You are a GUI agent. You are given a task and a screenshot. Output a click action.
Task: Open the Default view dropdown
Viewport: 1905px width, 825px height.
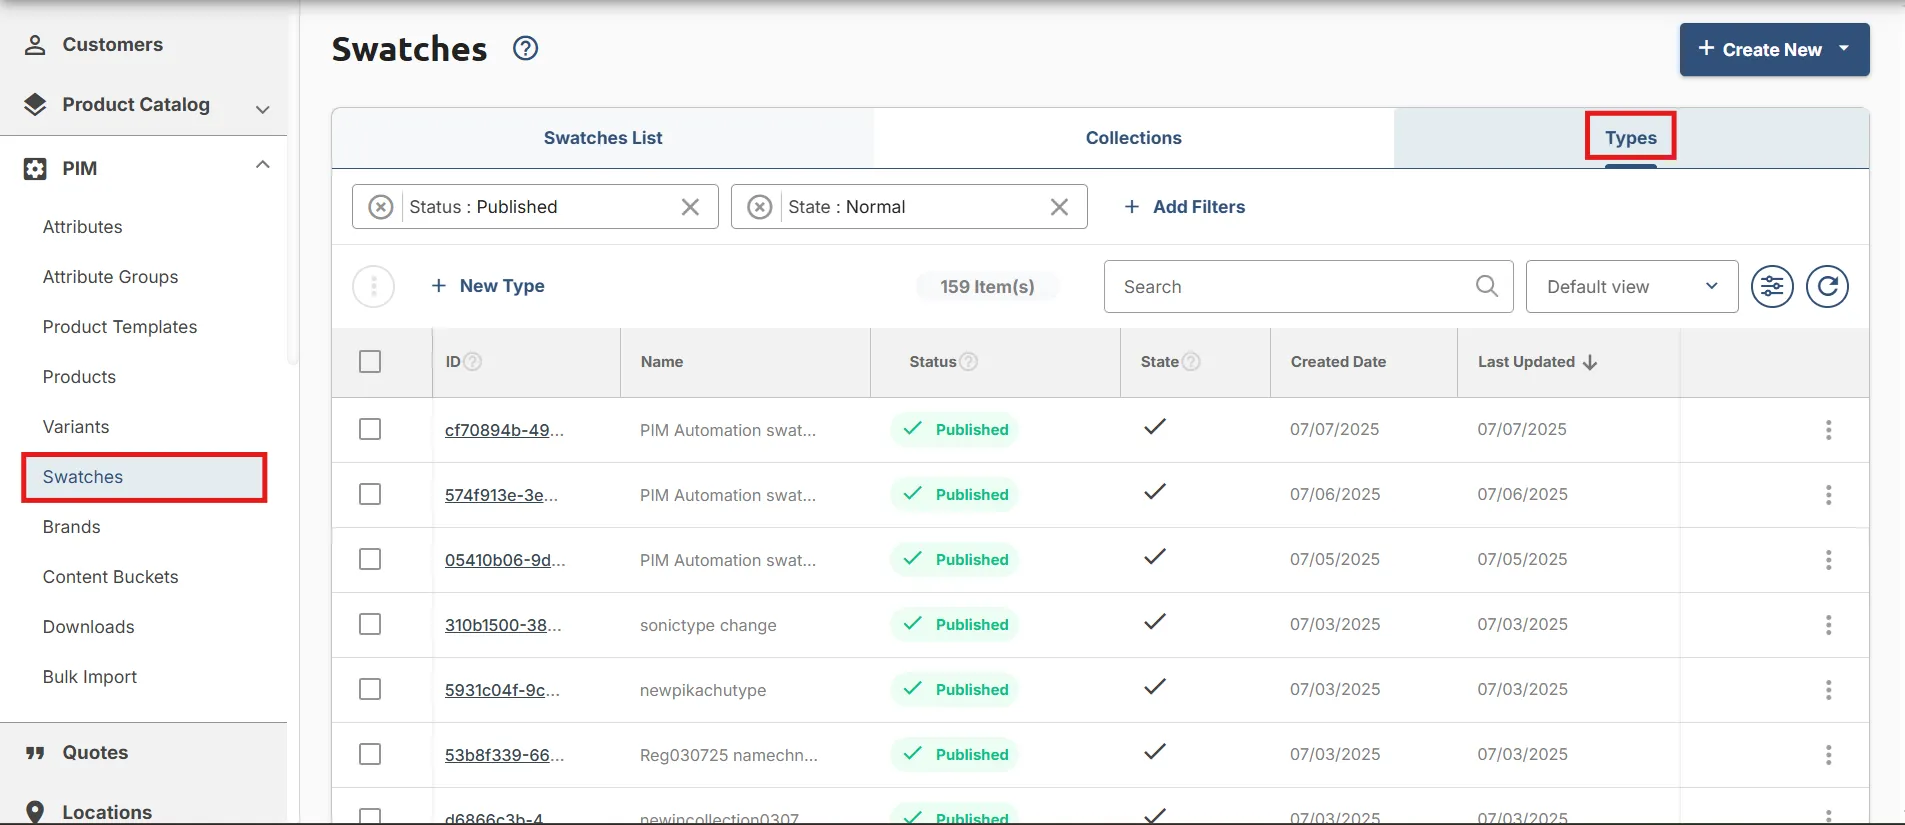pos(1632,287)
